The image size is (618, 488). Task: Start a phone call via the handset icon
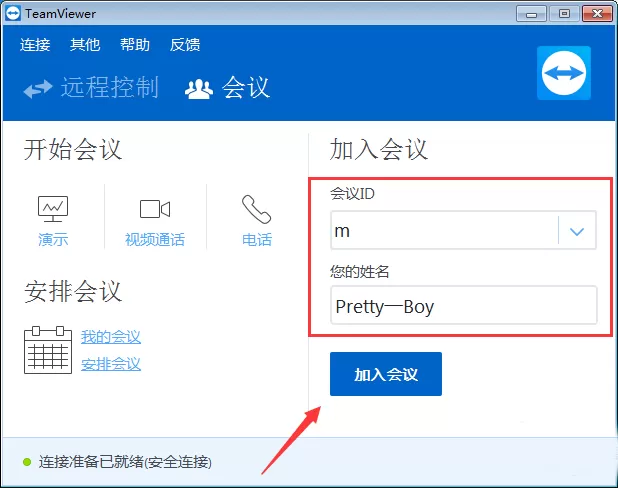click(256, 209)
